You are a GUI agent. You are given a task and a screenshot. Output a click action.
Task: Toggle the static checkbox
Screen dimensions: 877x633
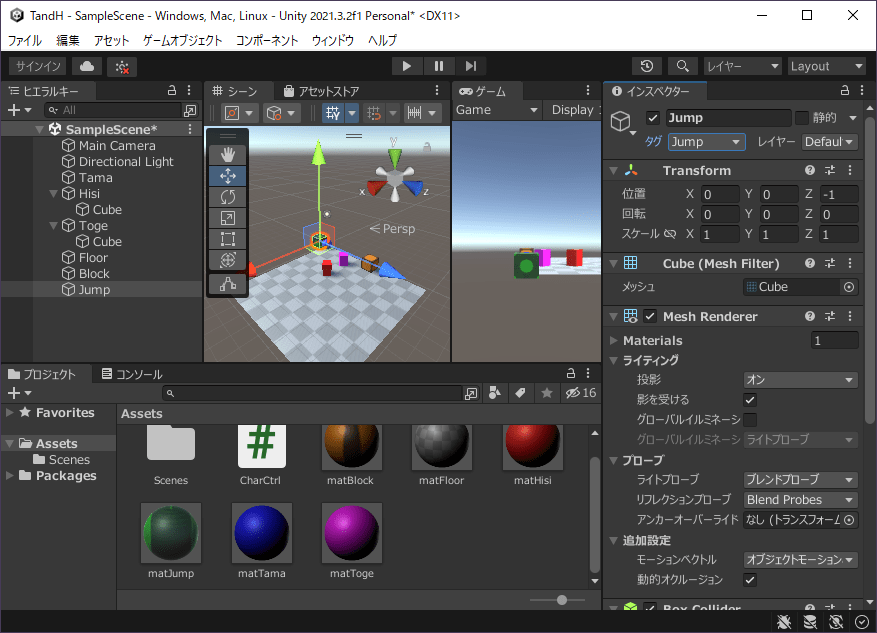802,118
